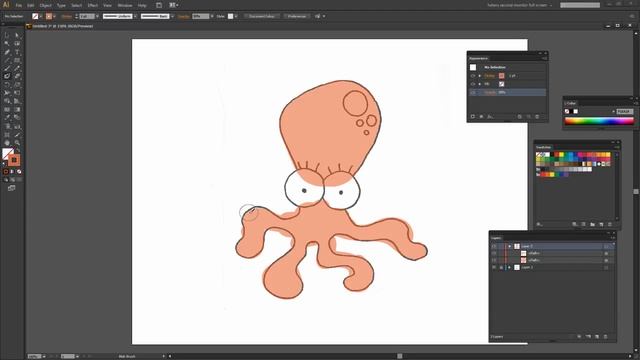Open fill color dropdown in control bar
640x360 pixels.
point(41,16)
